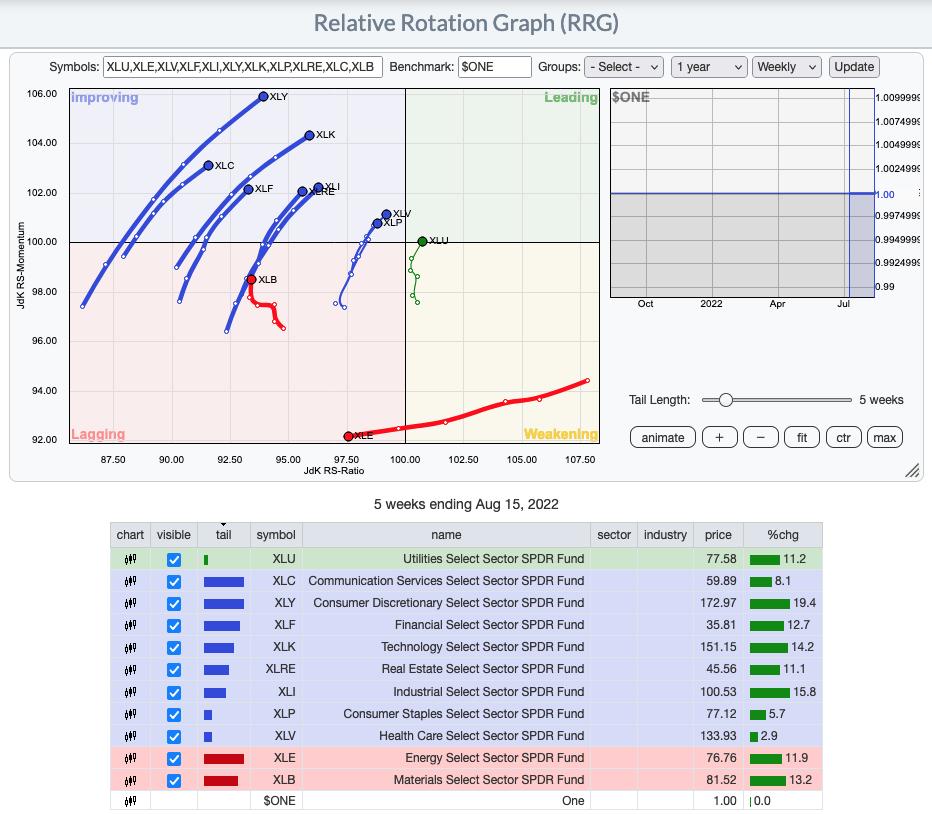Start the animate button
Viewport: 932px width, 814px height.
coord(663,438)
